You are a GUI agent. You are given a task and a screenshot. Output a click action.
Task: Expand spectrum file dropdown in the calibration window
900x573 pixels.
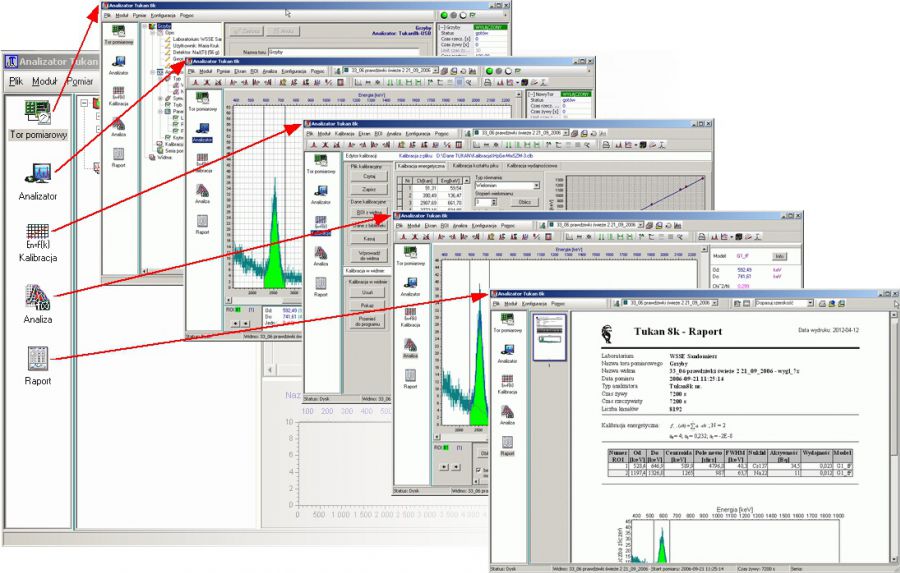click(565, 133)
